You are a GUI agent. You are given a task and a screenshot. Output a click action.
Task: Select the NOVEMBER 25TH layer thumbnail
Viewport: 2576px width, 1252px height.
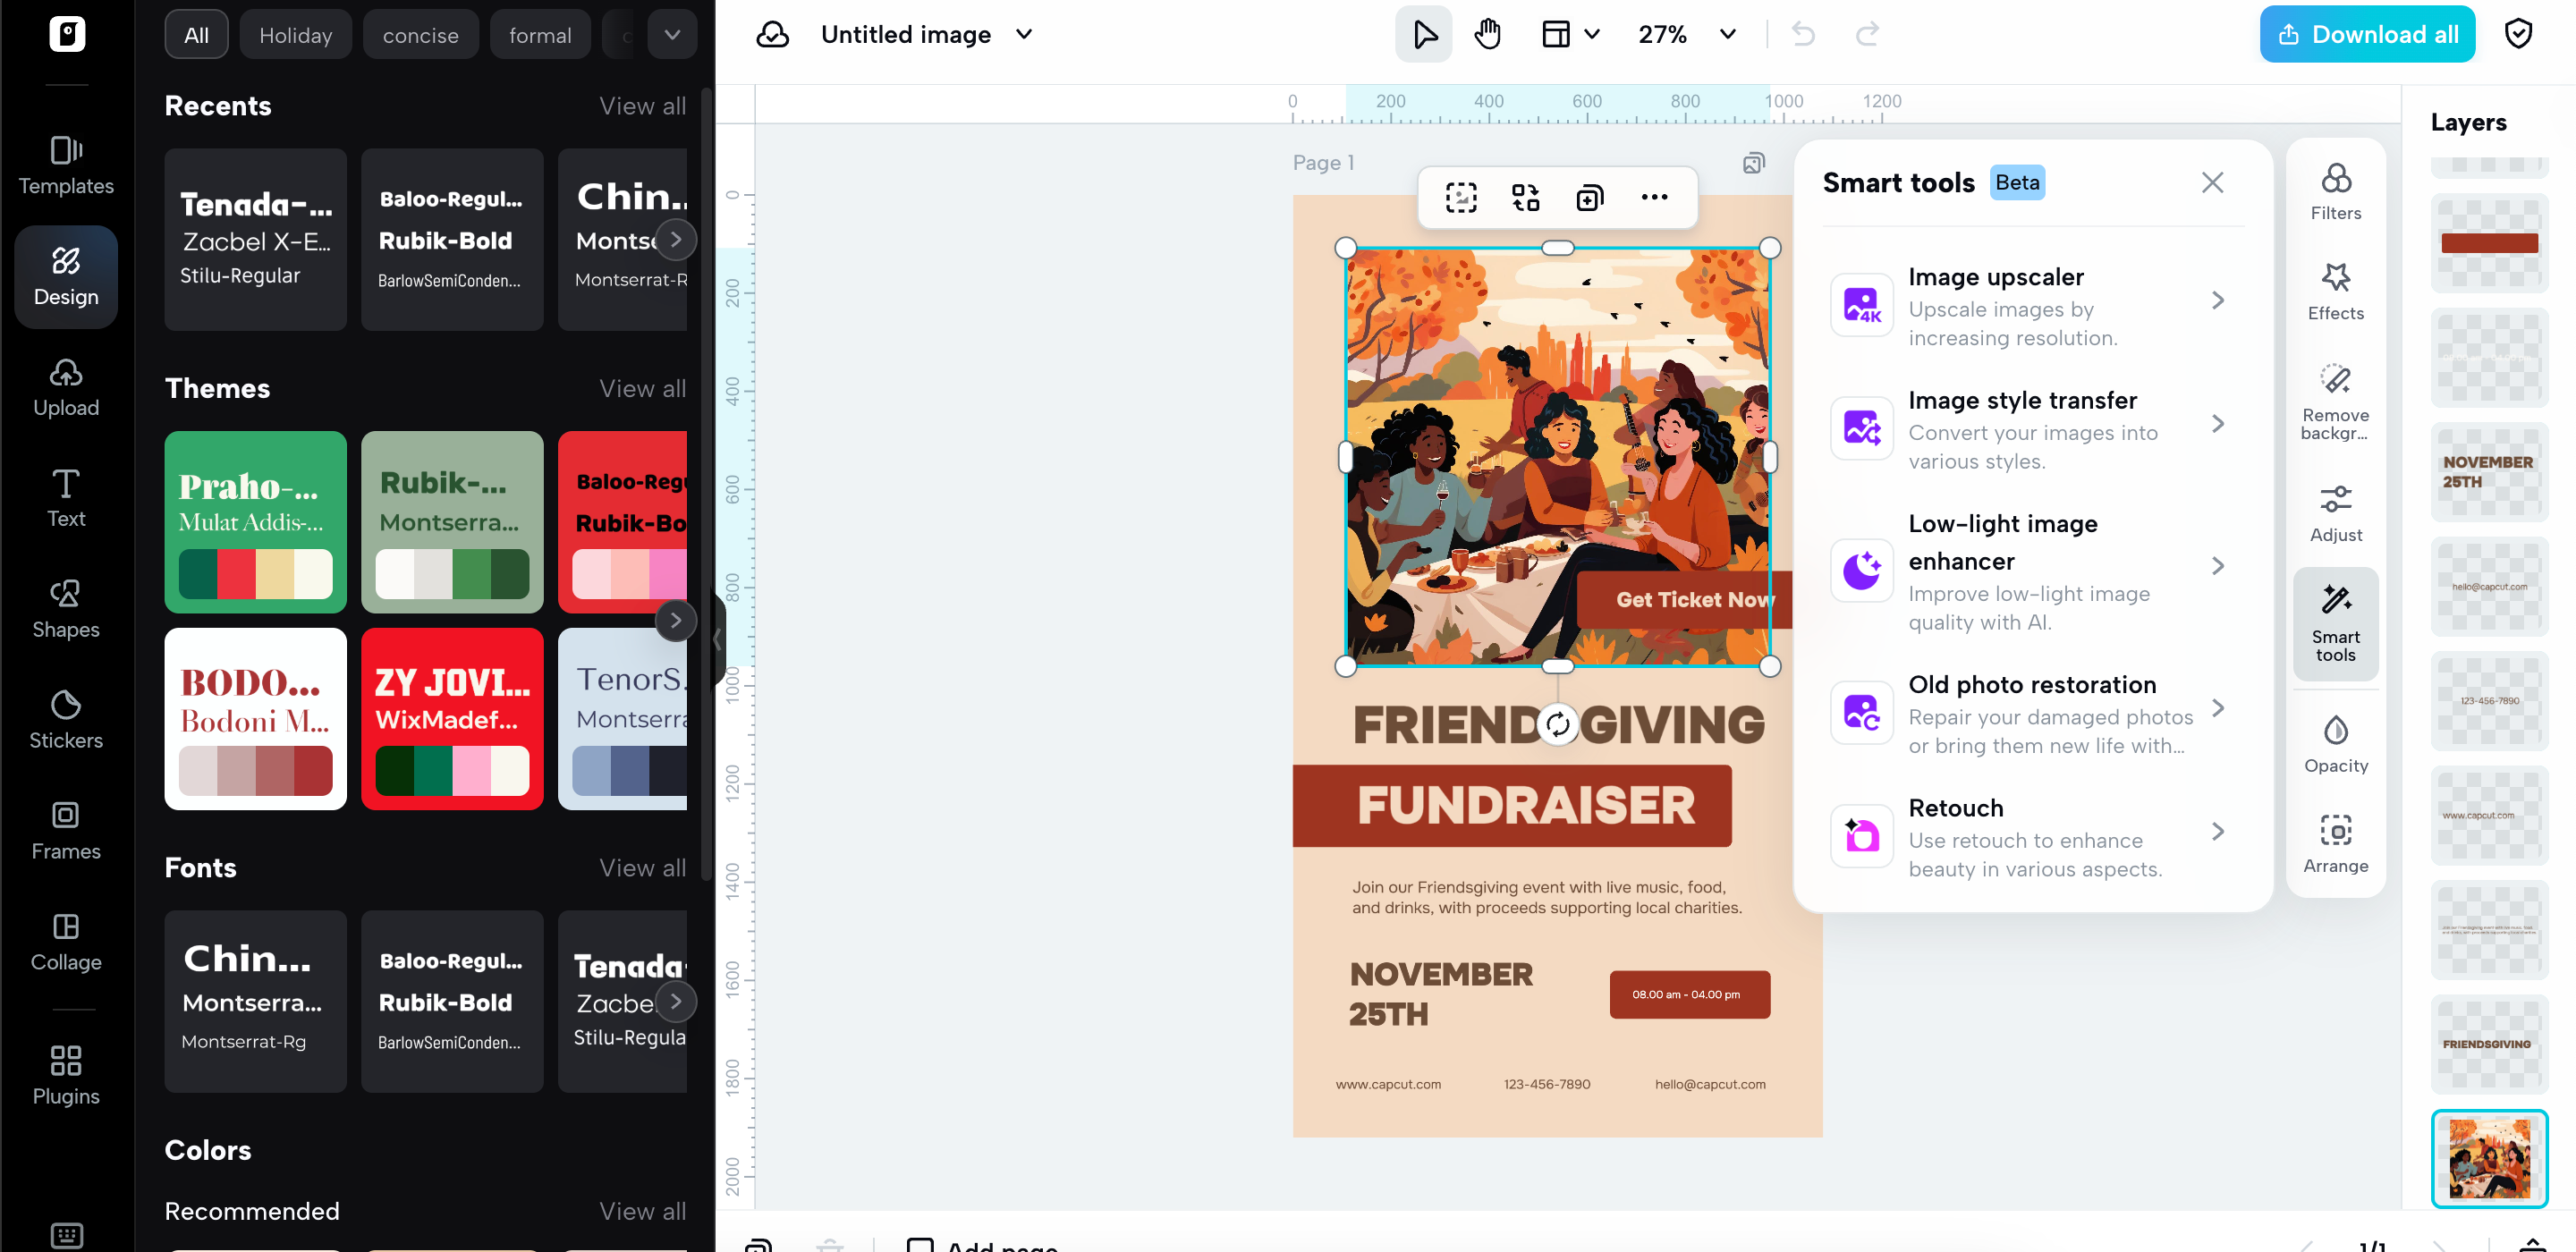tap(2488, 471)
